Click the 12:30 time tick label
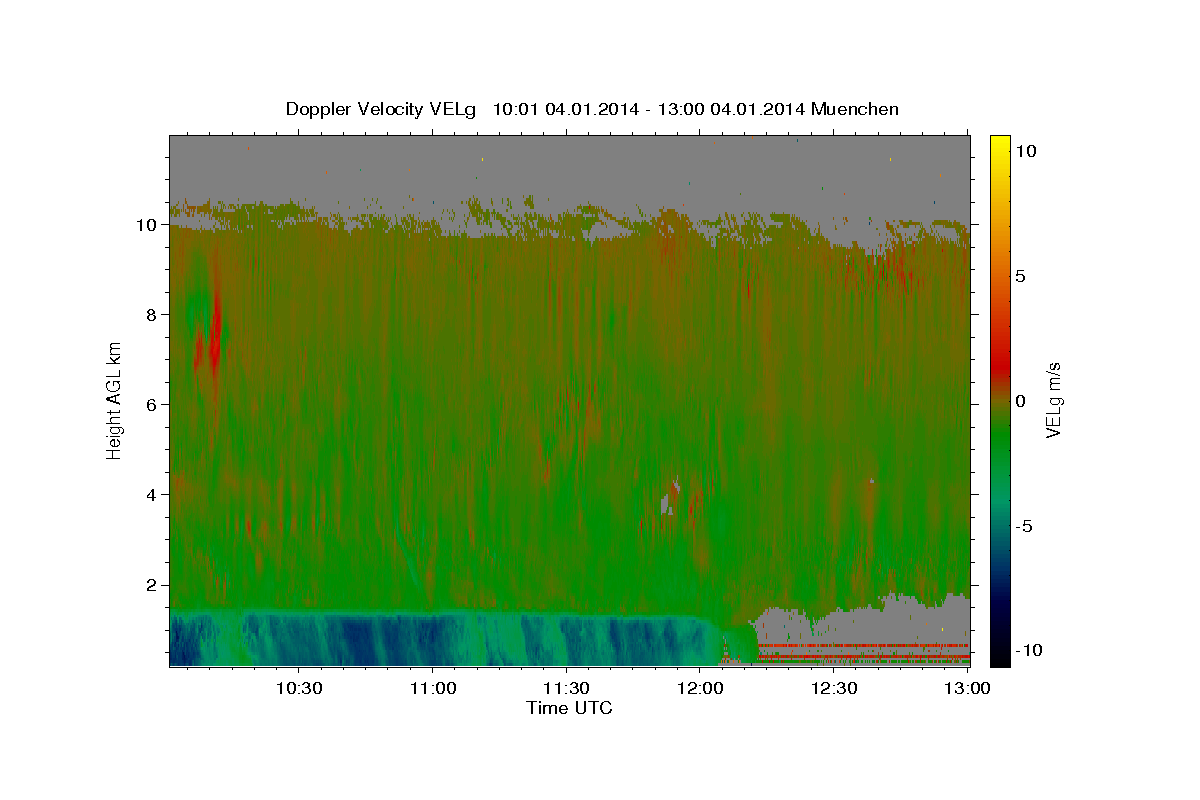The image size is (1200, 800). [835, 688]
